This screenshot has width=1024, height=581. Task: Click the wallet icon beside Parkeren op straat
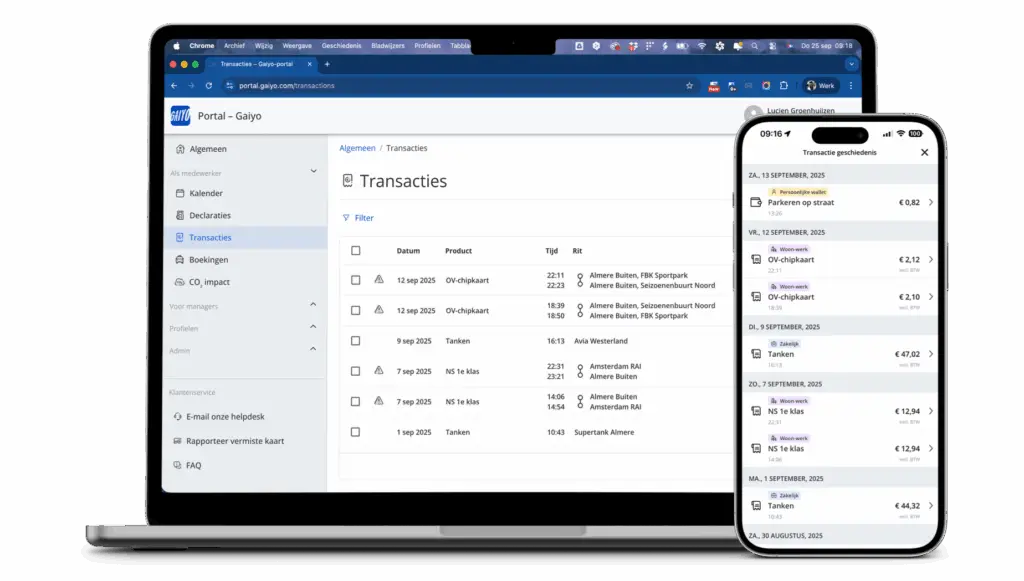756,202
